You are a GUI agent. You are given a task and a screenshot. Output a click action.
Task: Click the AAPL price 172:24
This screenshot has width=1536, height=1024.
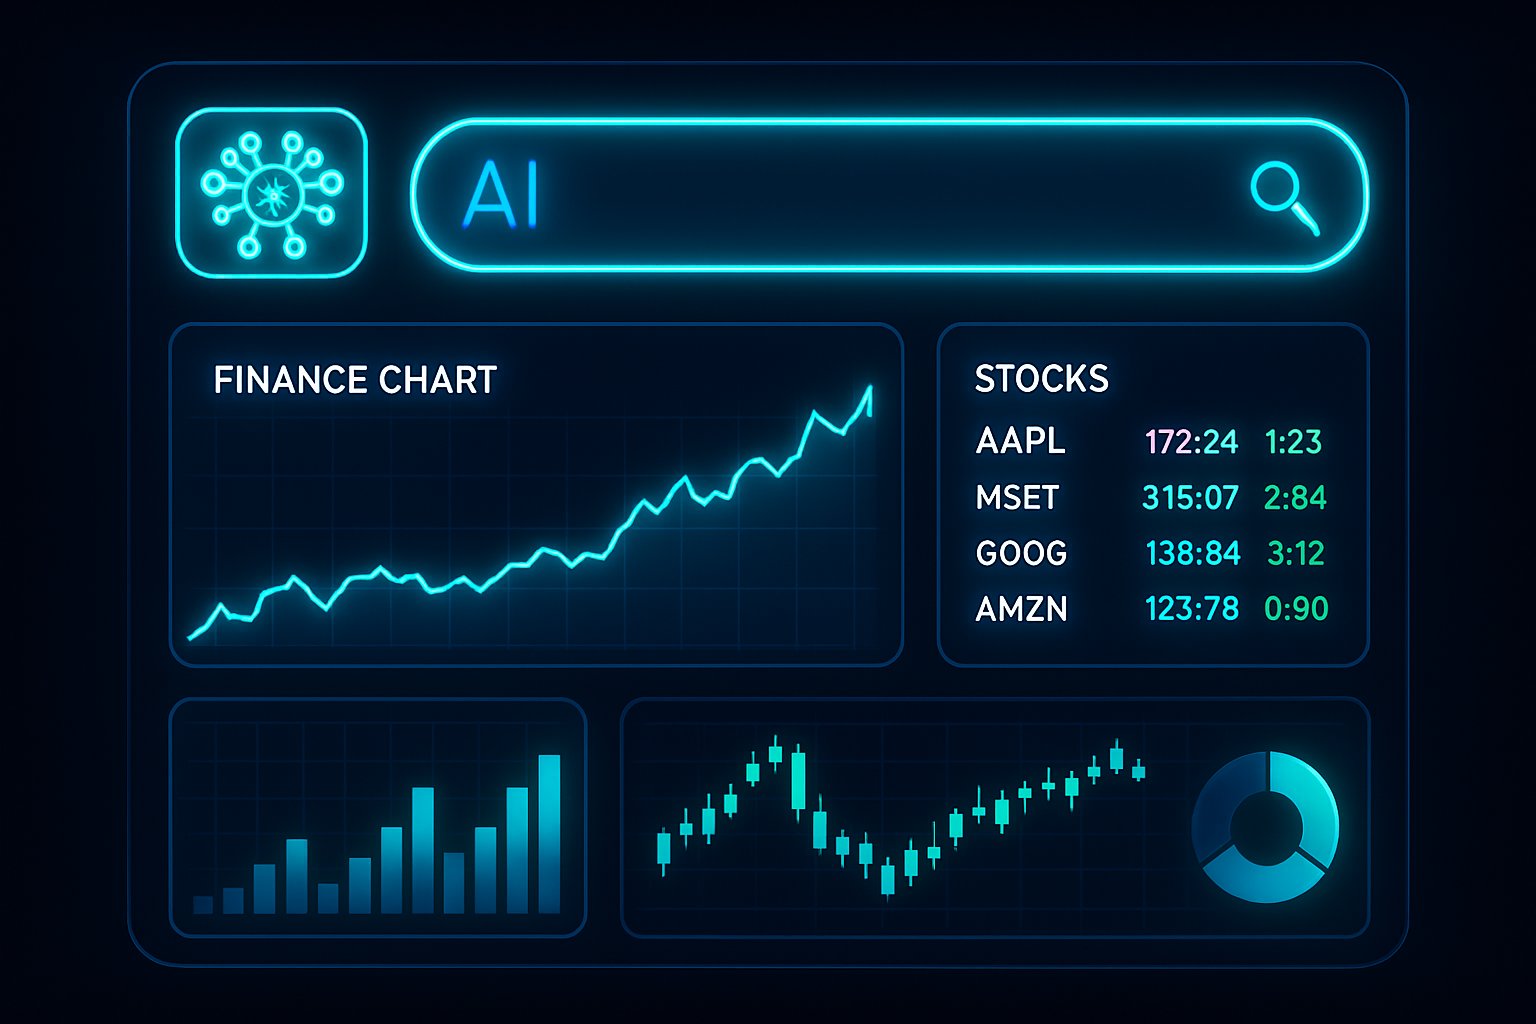(x=1191, y=441)
